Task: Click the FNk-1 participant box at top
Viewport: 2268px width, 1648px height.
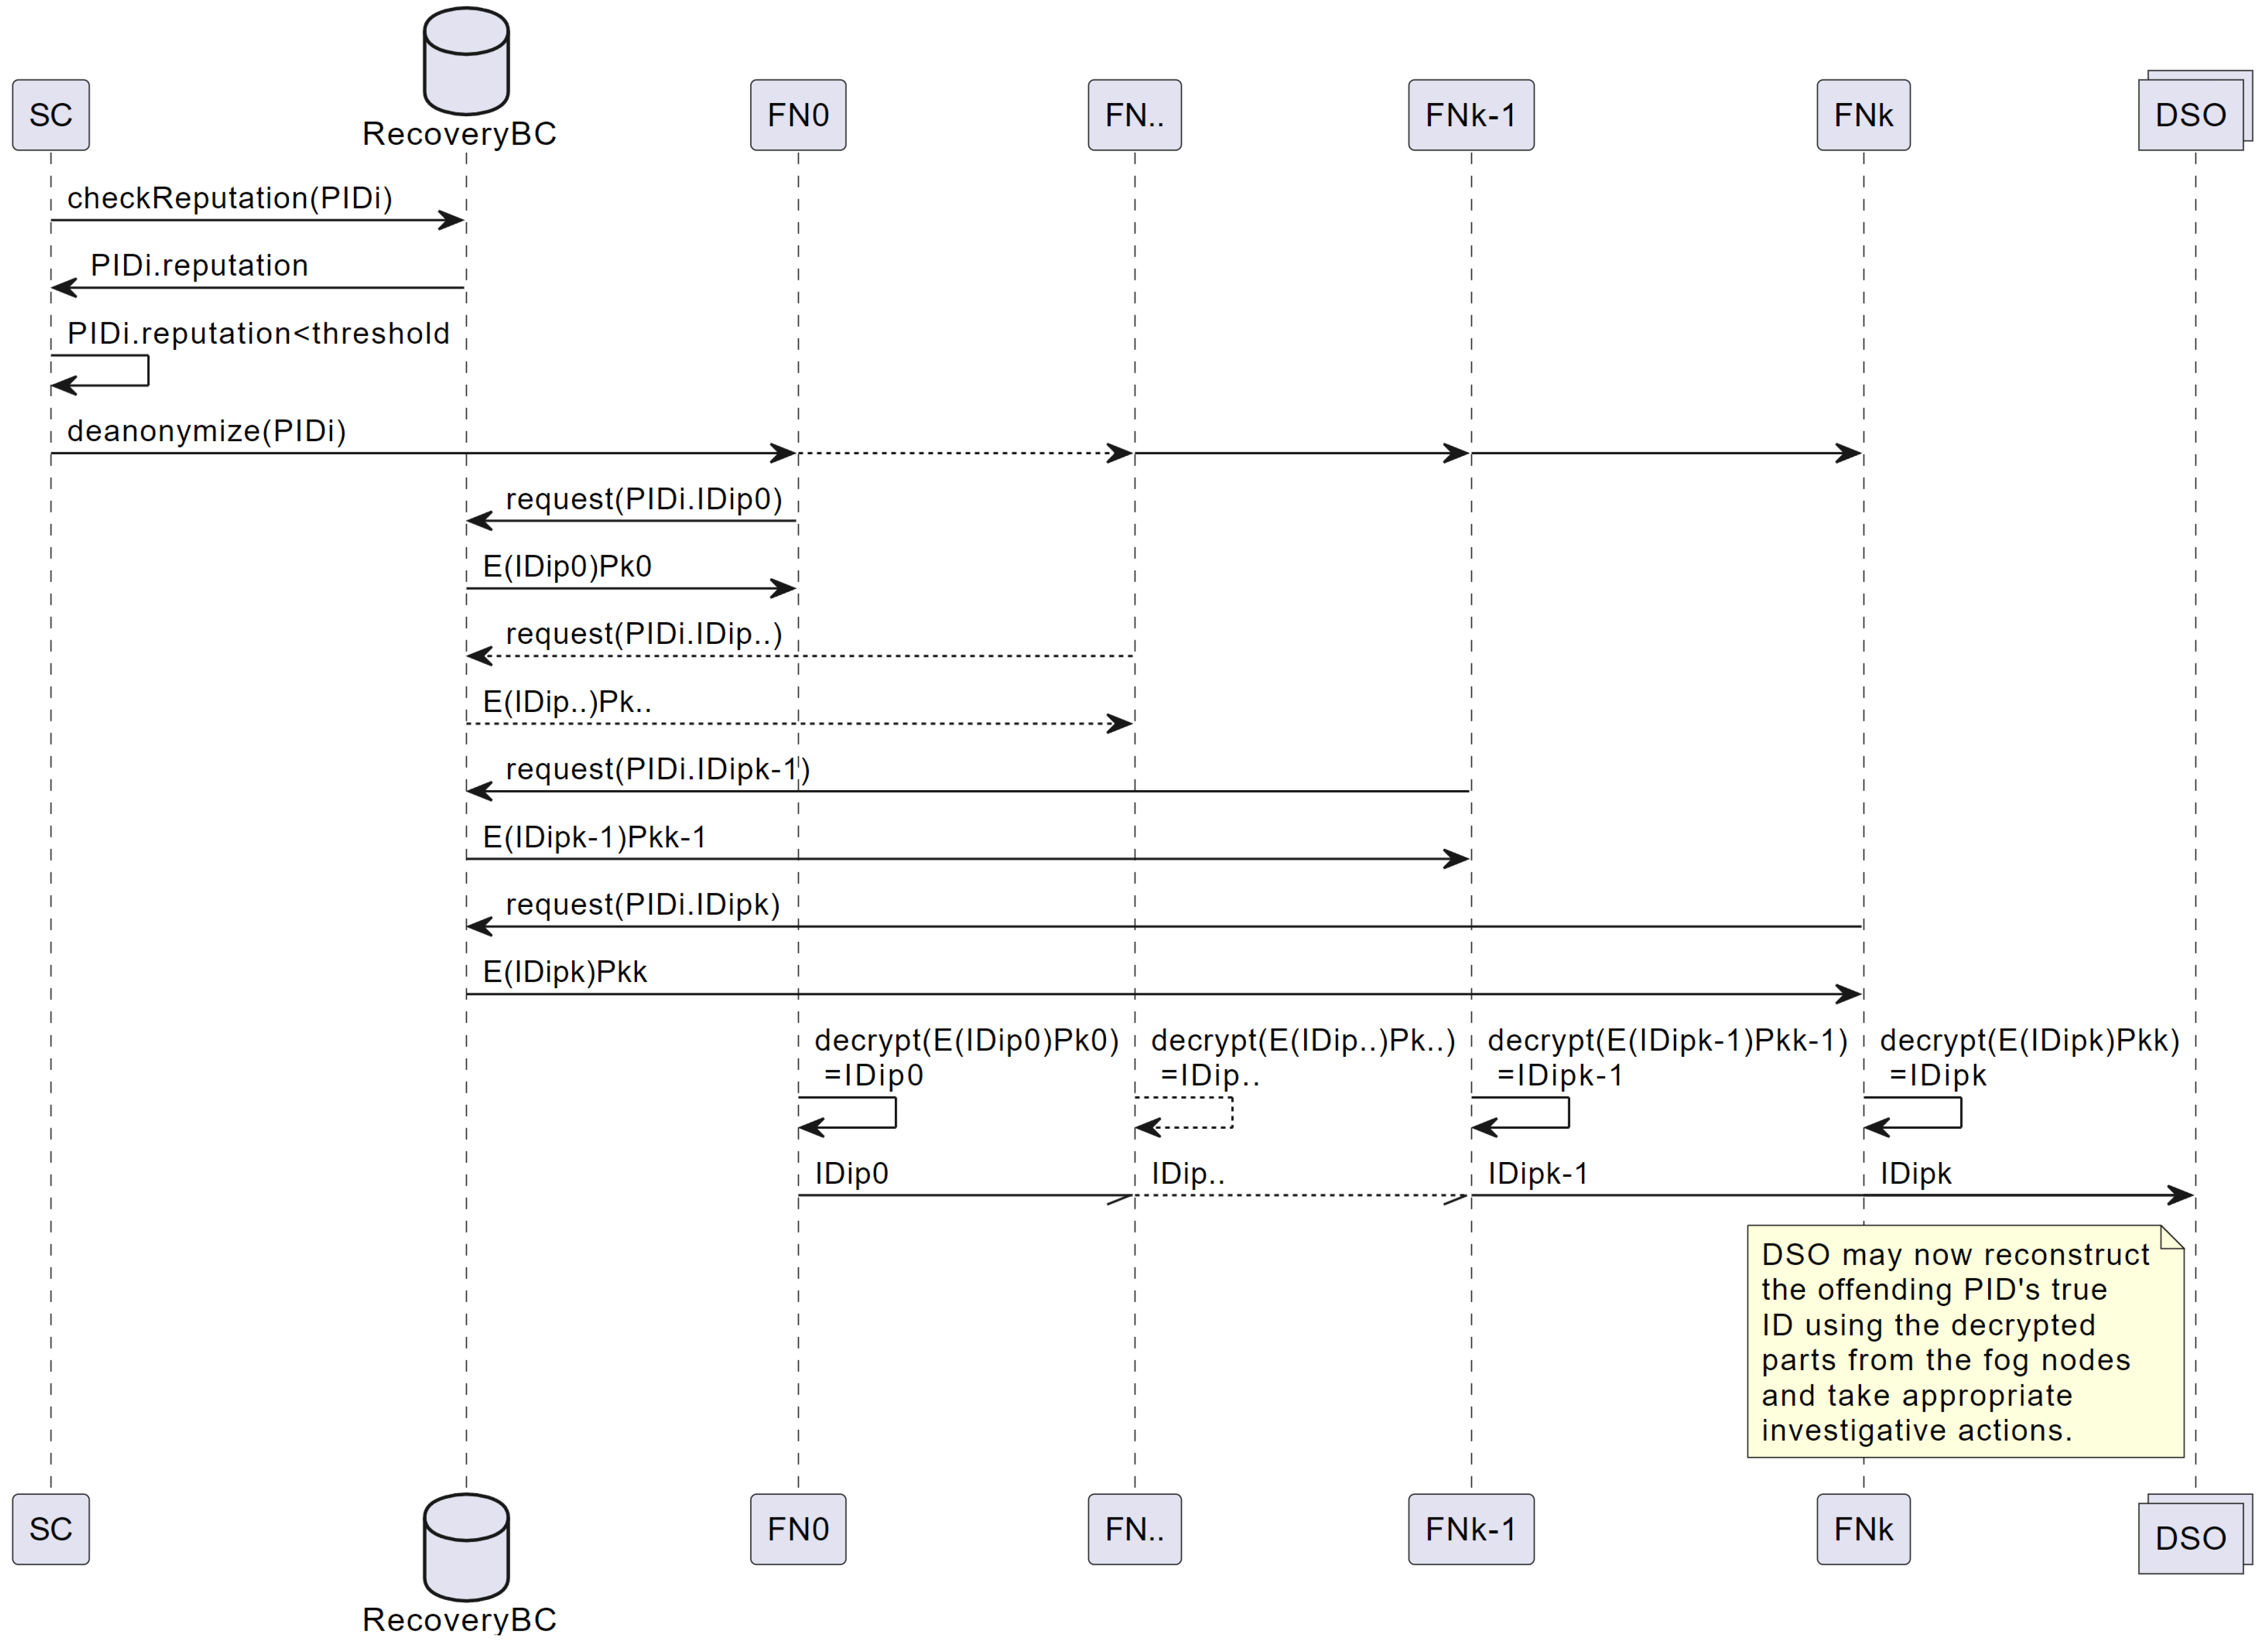Action: tap(1471, 115)
